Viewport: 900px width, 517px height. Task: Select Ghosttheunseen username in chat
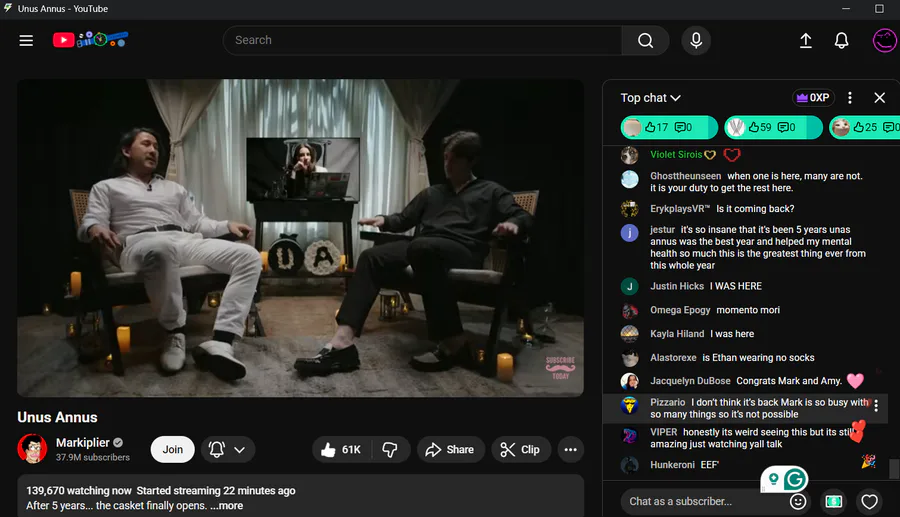click(685, 176)
